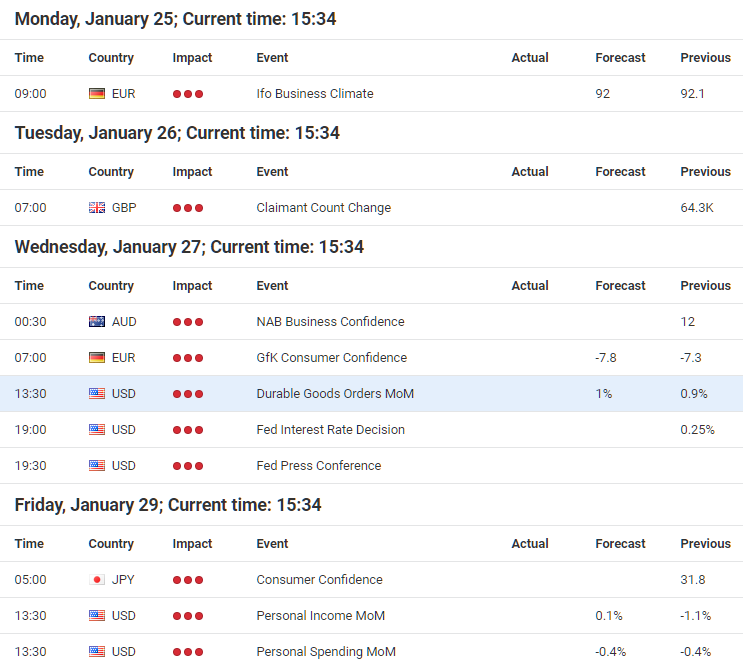
Task: Click the German flag on GfK Consumer Confidence row
Action: pyautogui.click(x=97, y=358)
